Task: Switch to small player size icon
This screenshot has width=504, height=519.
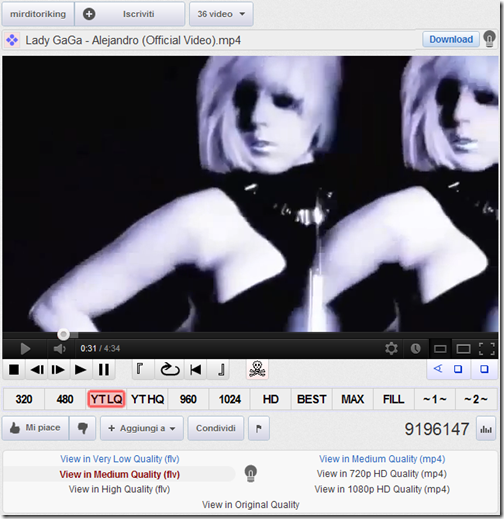Action: pos(440,349)
